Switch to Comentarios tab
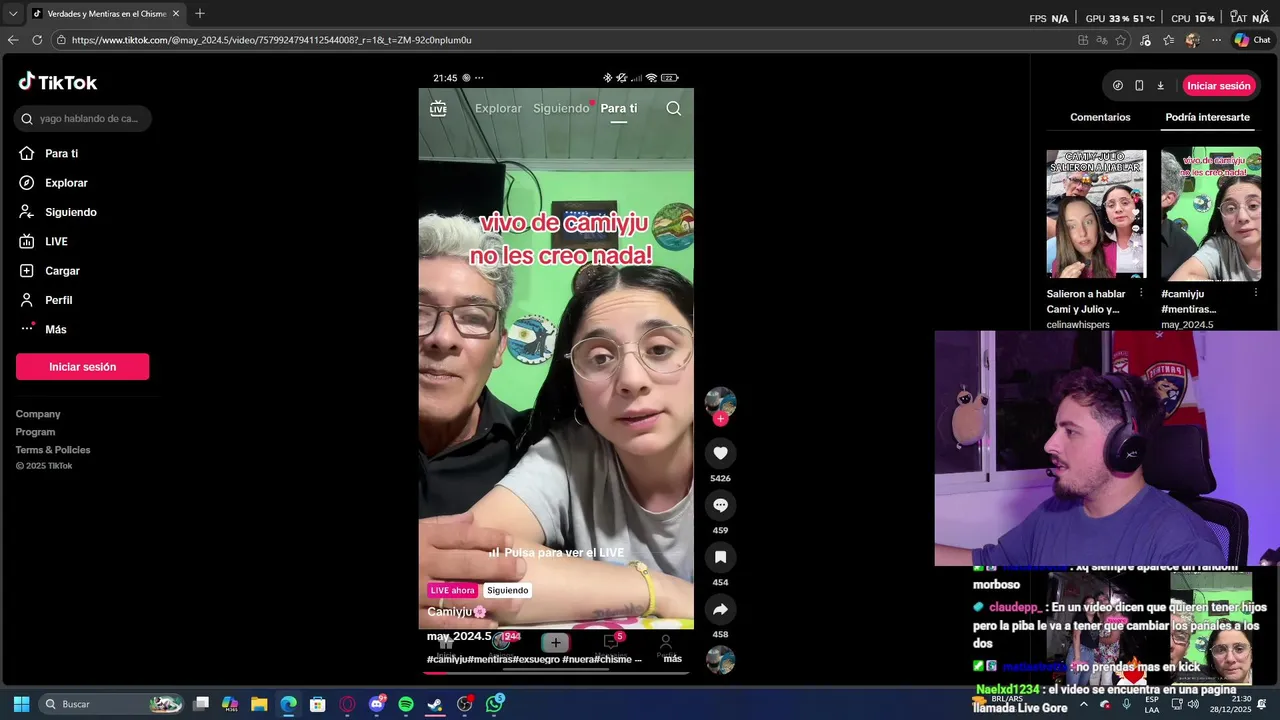1280x720 pixels. tap(1100, 117)
